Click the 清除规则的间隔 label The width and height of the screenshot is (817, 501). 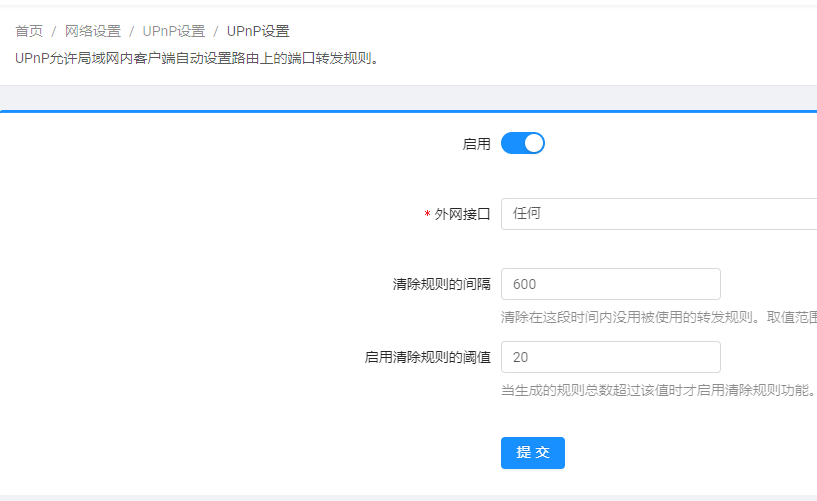pyautogui.click(x=441, y=284)
